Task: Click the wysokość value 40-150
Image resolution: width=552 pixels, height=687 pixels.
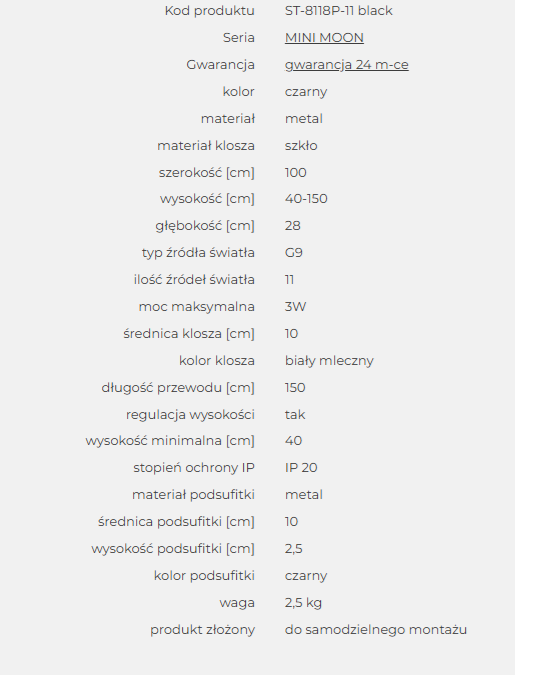Action: pos(306,199)
